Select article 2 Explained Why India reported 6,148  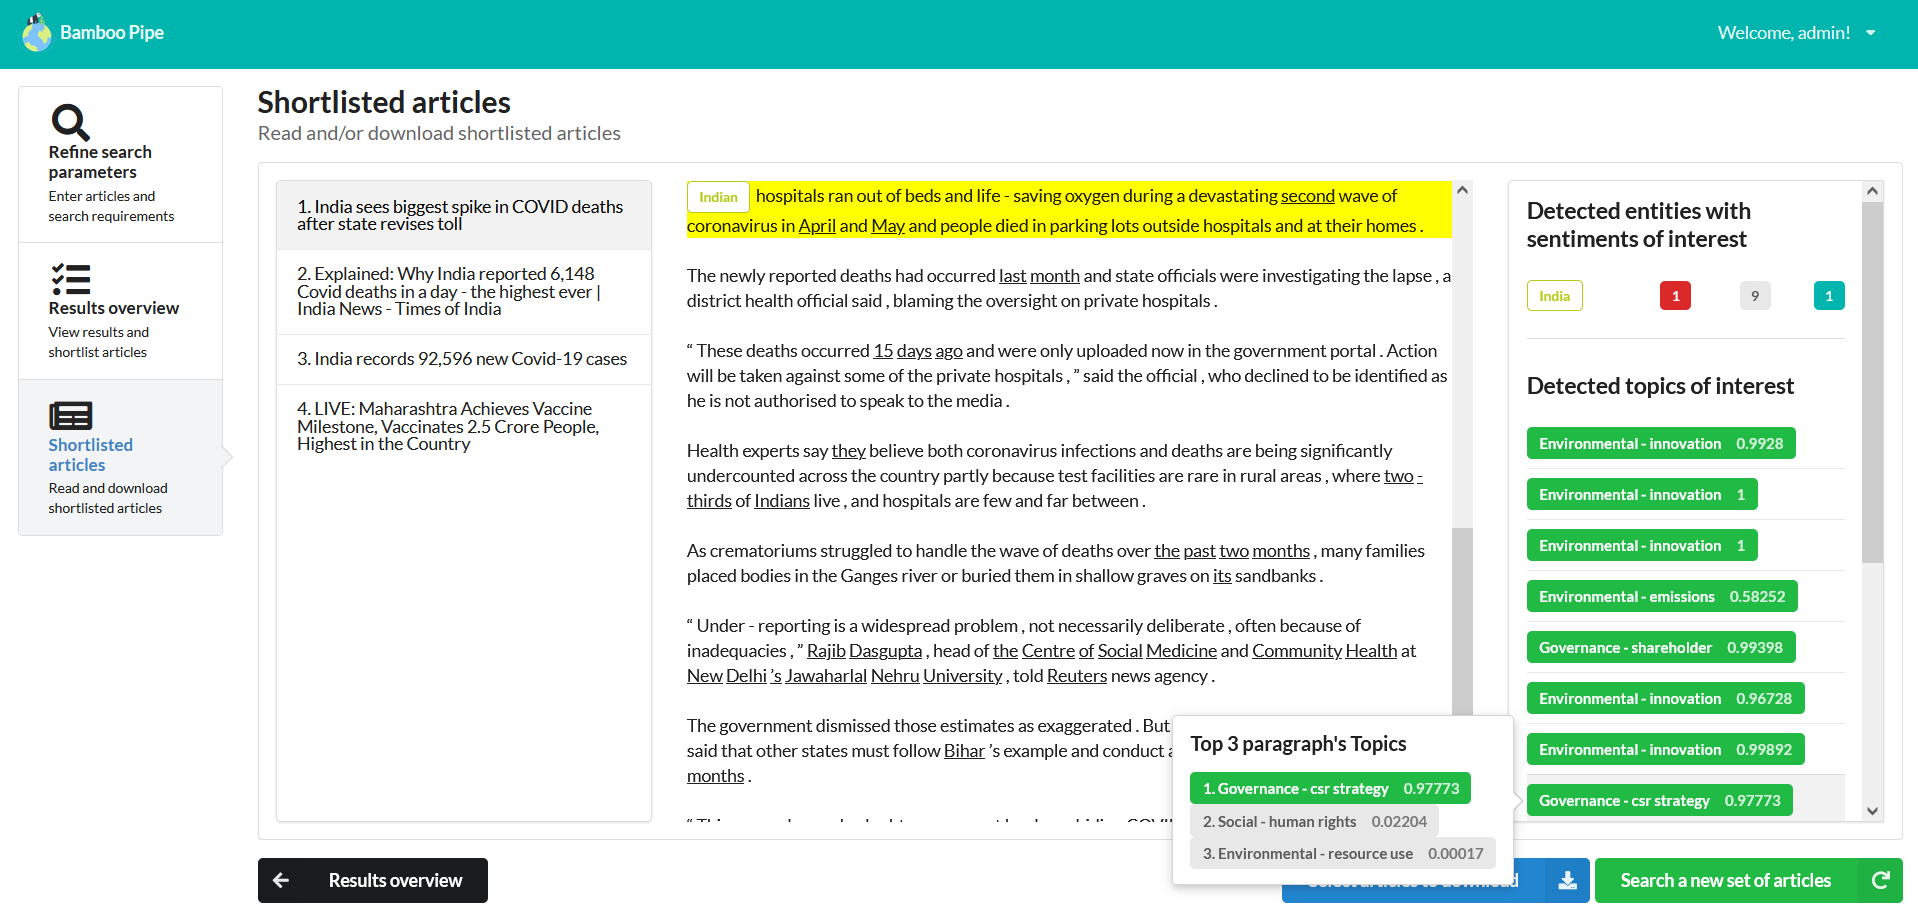click(x=464, y=291)
